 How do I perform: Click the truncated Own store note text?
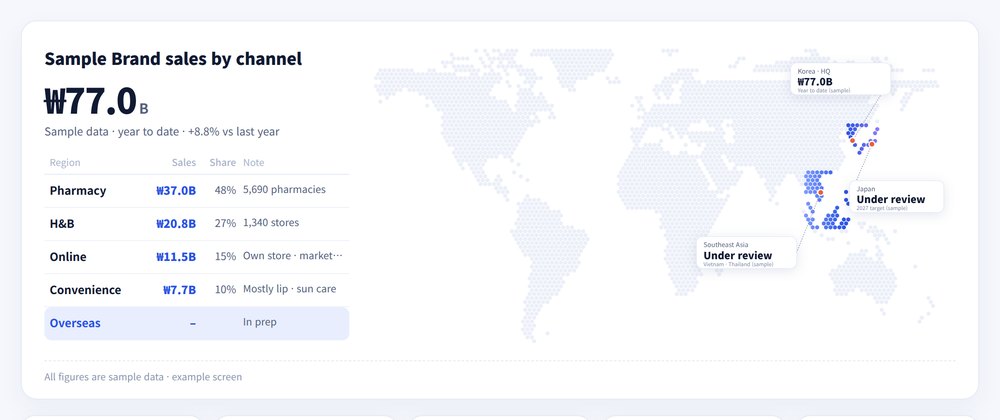293,256
